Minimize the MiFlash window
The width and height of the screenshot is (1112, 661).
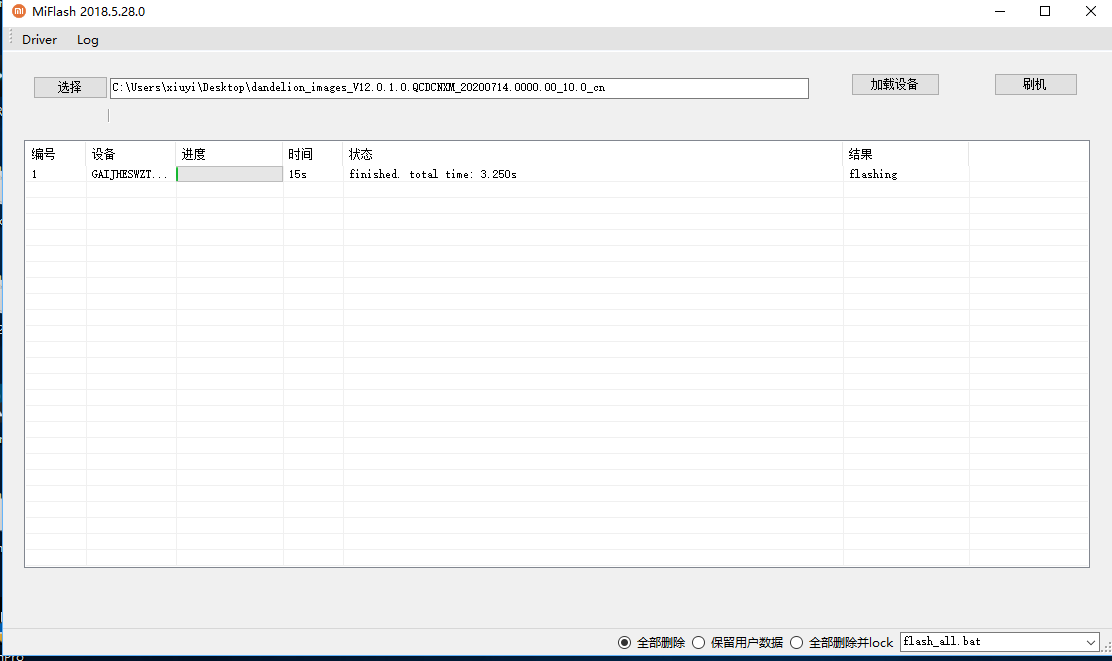(1000, 11)
